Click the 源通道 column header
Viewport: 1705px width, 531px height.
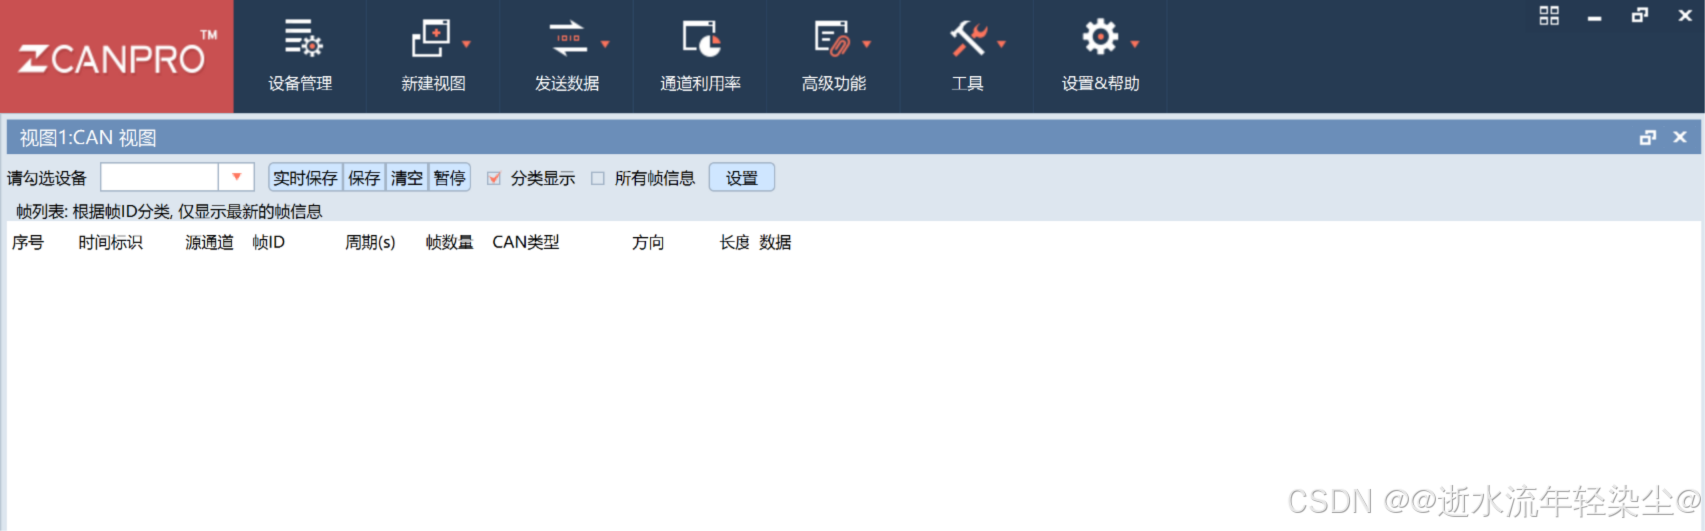tap(210, 242)
